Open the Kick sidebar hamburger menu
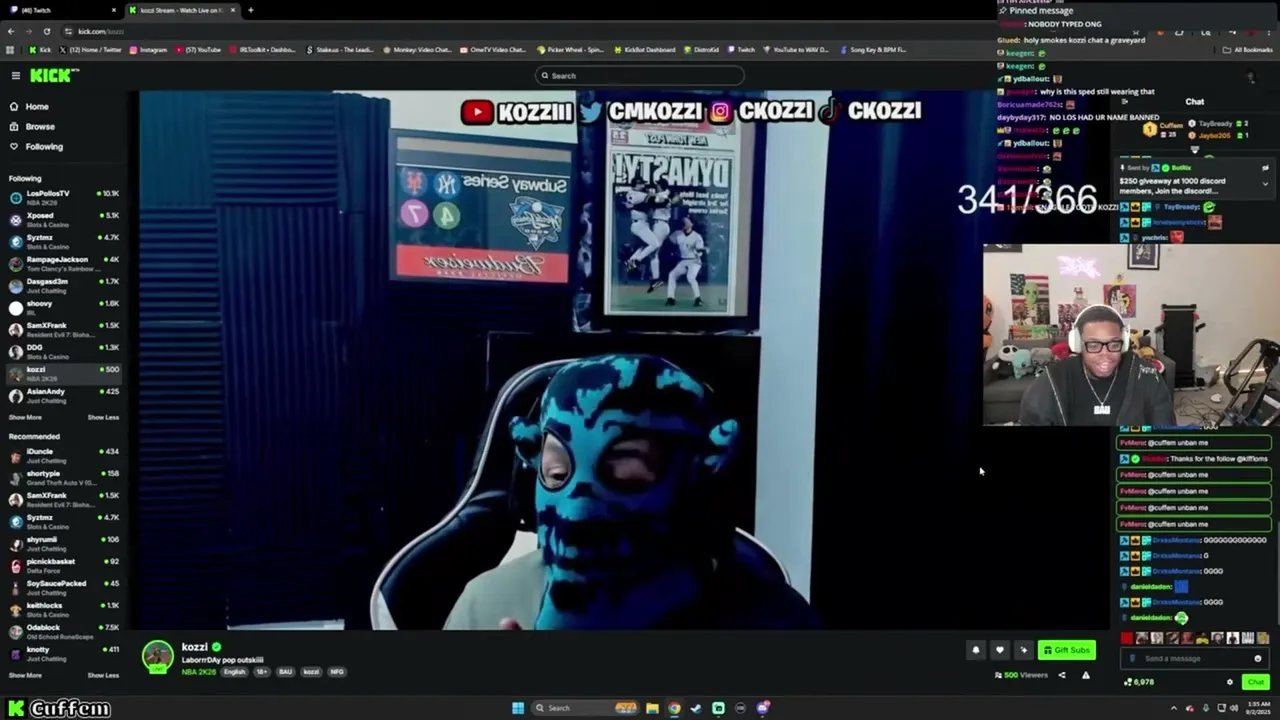Viewport: 1280px width, 720px height. point(16,76)
